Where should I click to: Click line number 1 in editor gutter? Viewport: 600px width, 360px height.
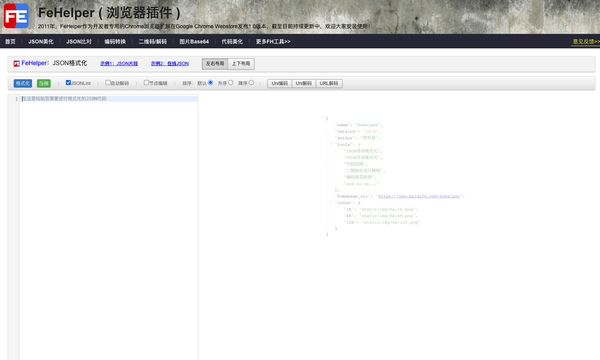(x=16, y=99)
